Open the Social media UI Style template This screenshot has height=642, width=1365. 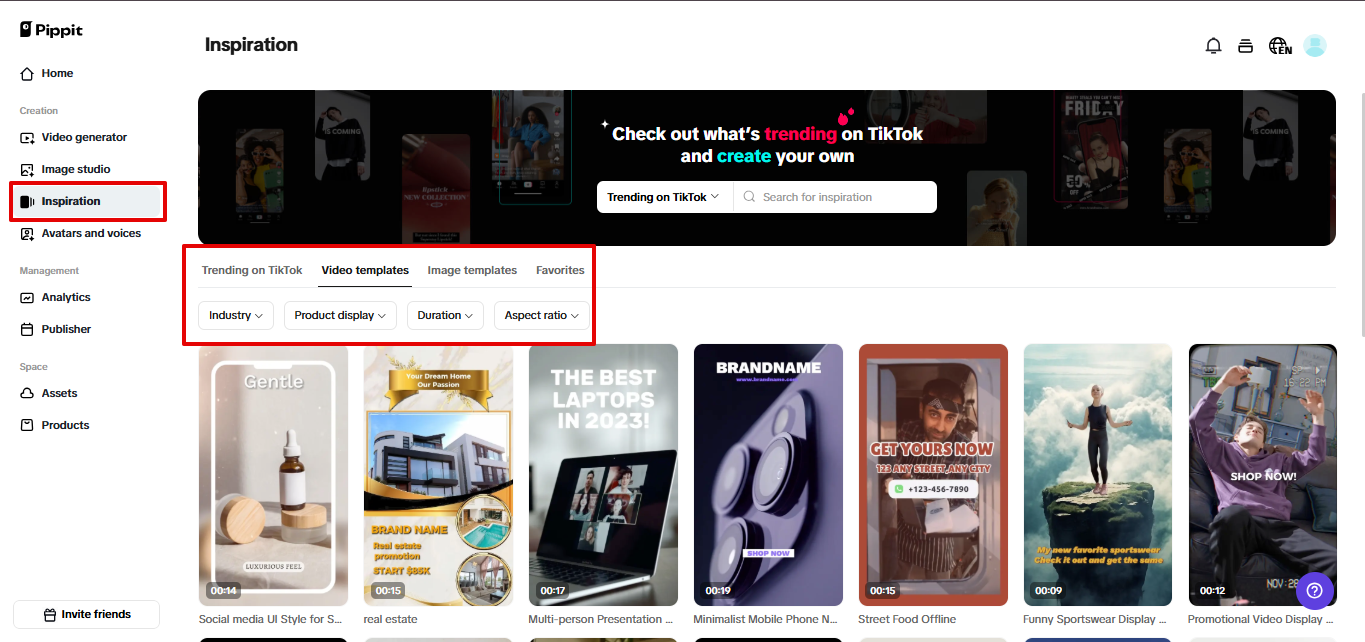(x=273, y=475)
